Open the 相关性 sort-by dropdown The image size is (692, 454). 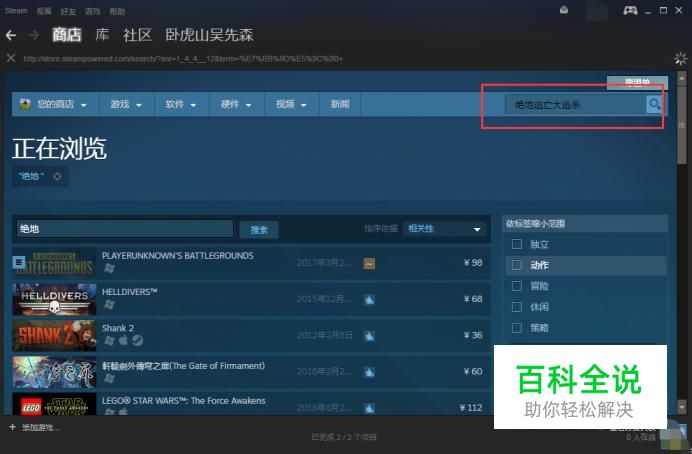(444, 229)
